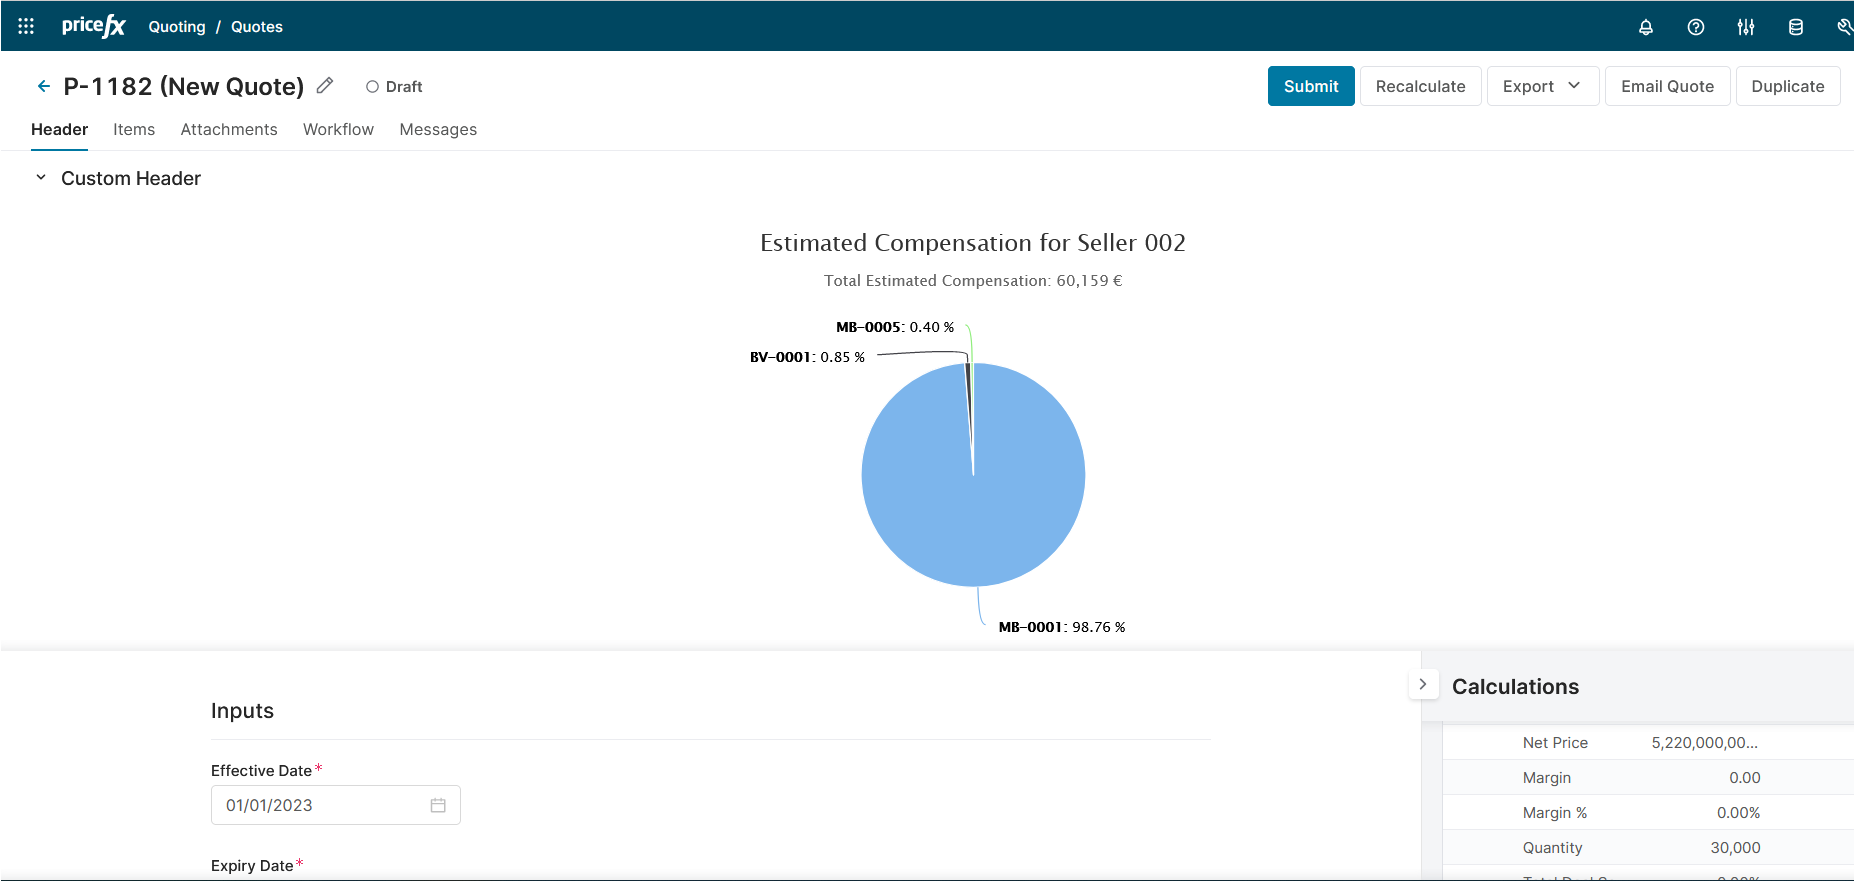Click the back arrow beside P-1182

pos(43,86)
